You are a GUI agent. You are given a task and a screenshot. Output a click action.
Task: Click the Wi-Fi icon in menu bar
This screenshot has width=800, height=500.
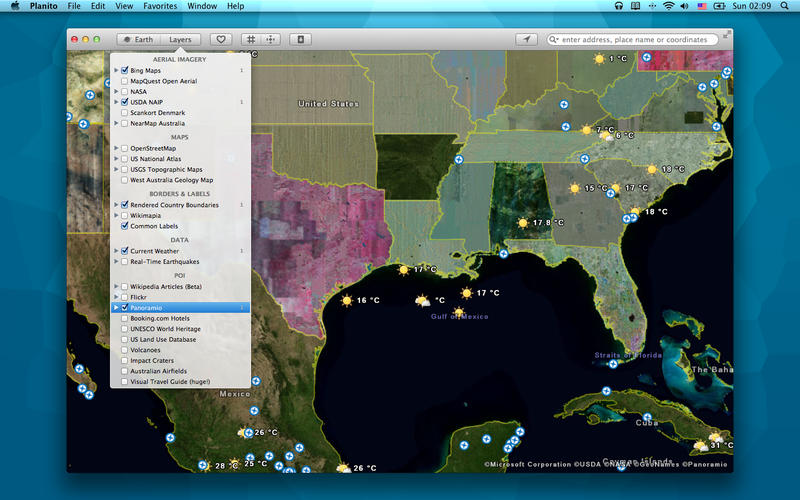pos(667,6)
